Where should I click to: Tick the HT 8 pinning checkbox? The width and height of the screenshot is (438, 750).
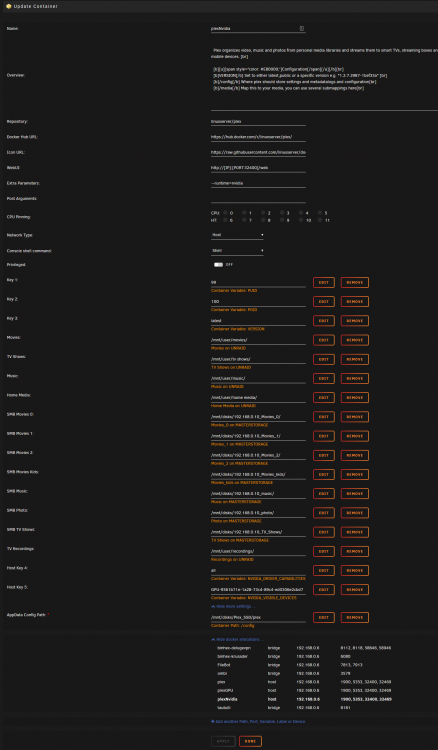tap(263, 221)
